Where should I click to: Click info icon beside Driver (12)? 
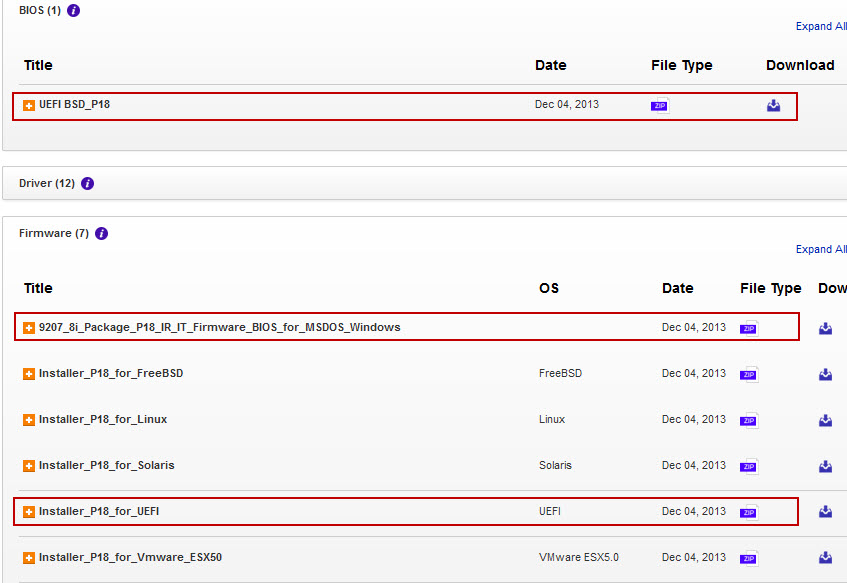point(87,184)
